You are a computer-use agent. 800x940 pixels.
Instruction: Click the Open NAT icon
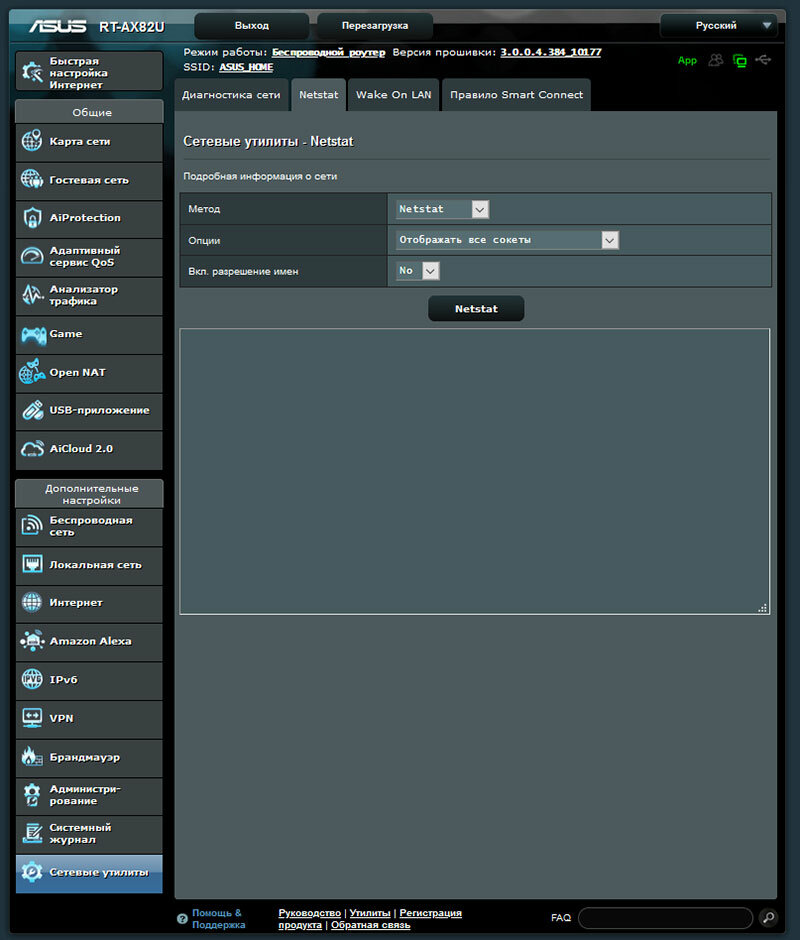click(32, 372)
